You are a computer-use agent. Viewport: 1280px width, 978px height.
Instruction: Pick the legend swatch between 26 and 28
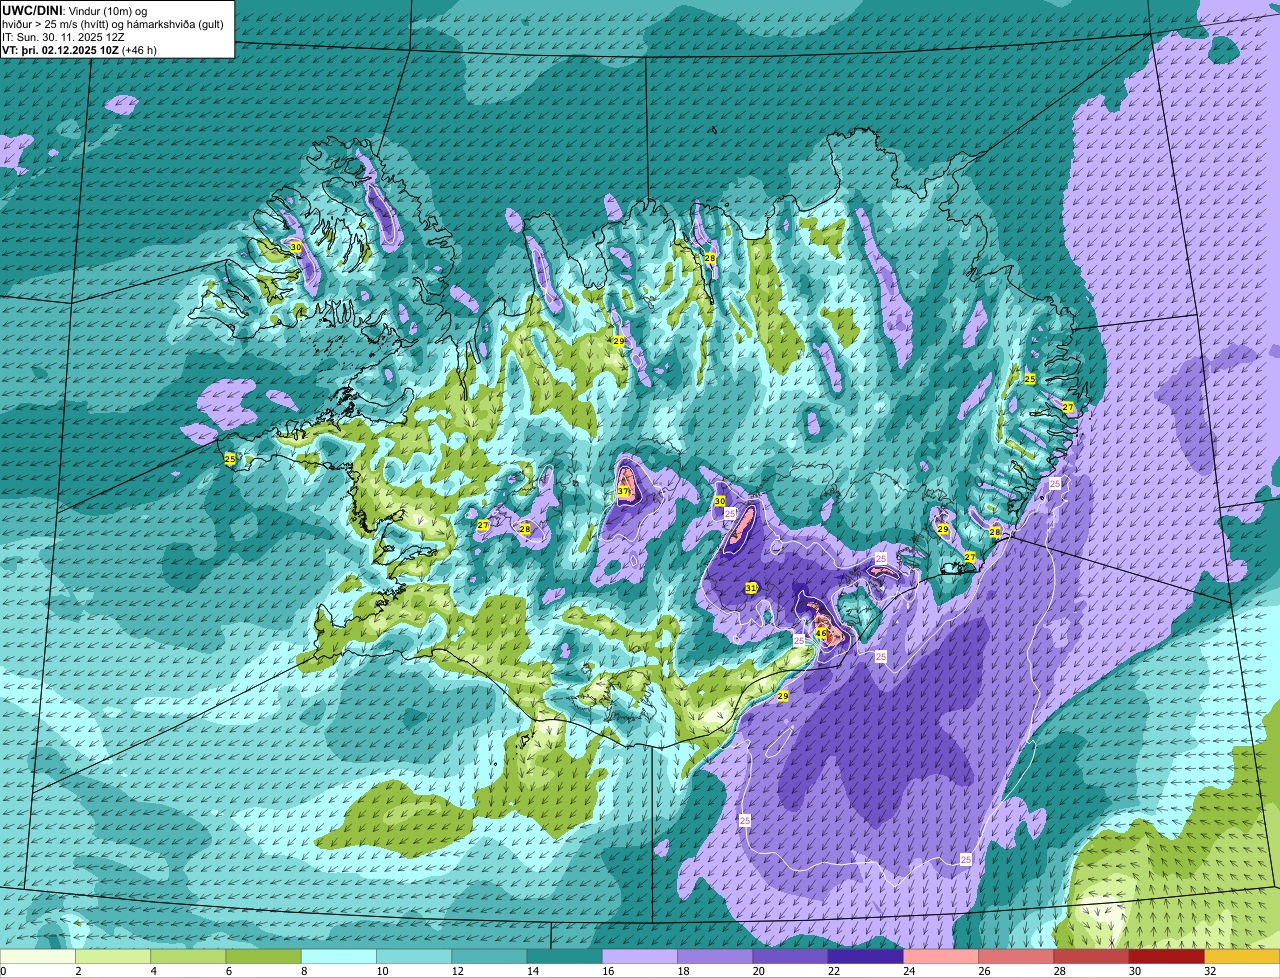coord(1016,956)
